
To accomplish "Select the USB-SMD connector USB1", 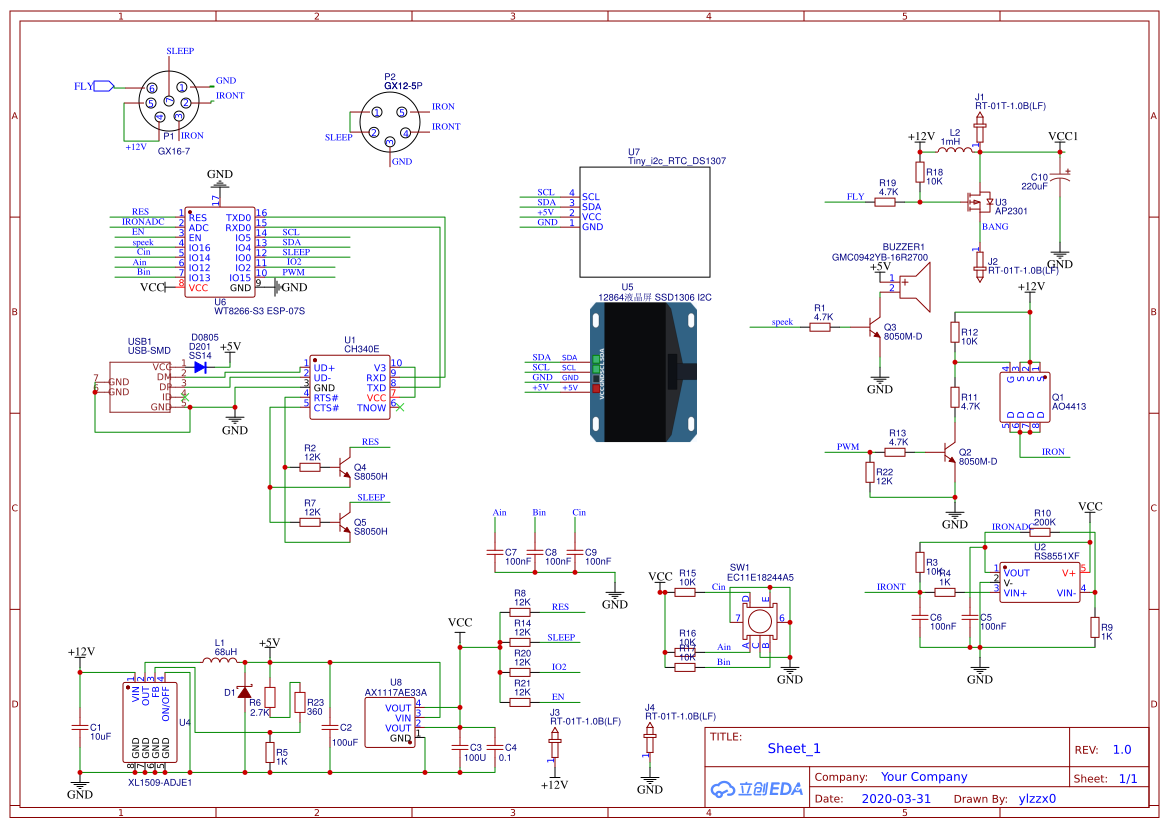I will click(140, 388).
